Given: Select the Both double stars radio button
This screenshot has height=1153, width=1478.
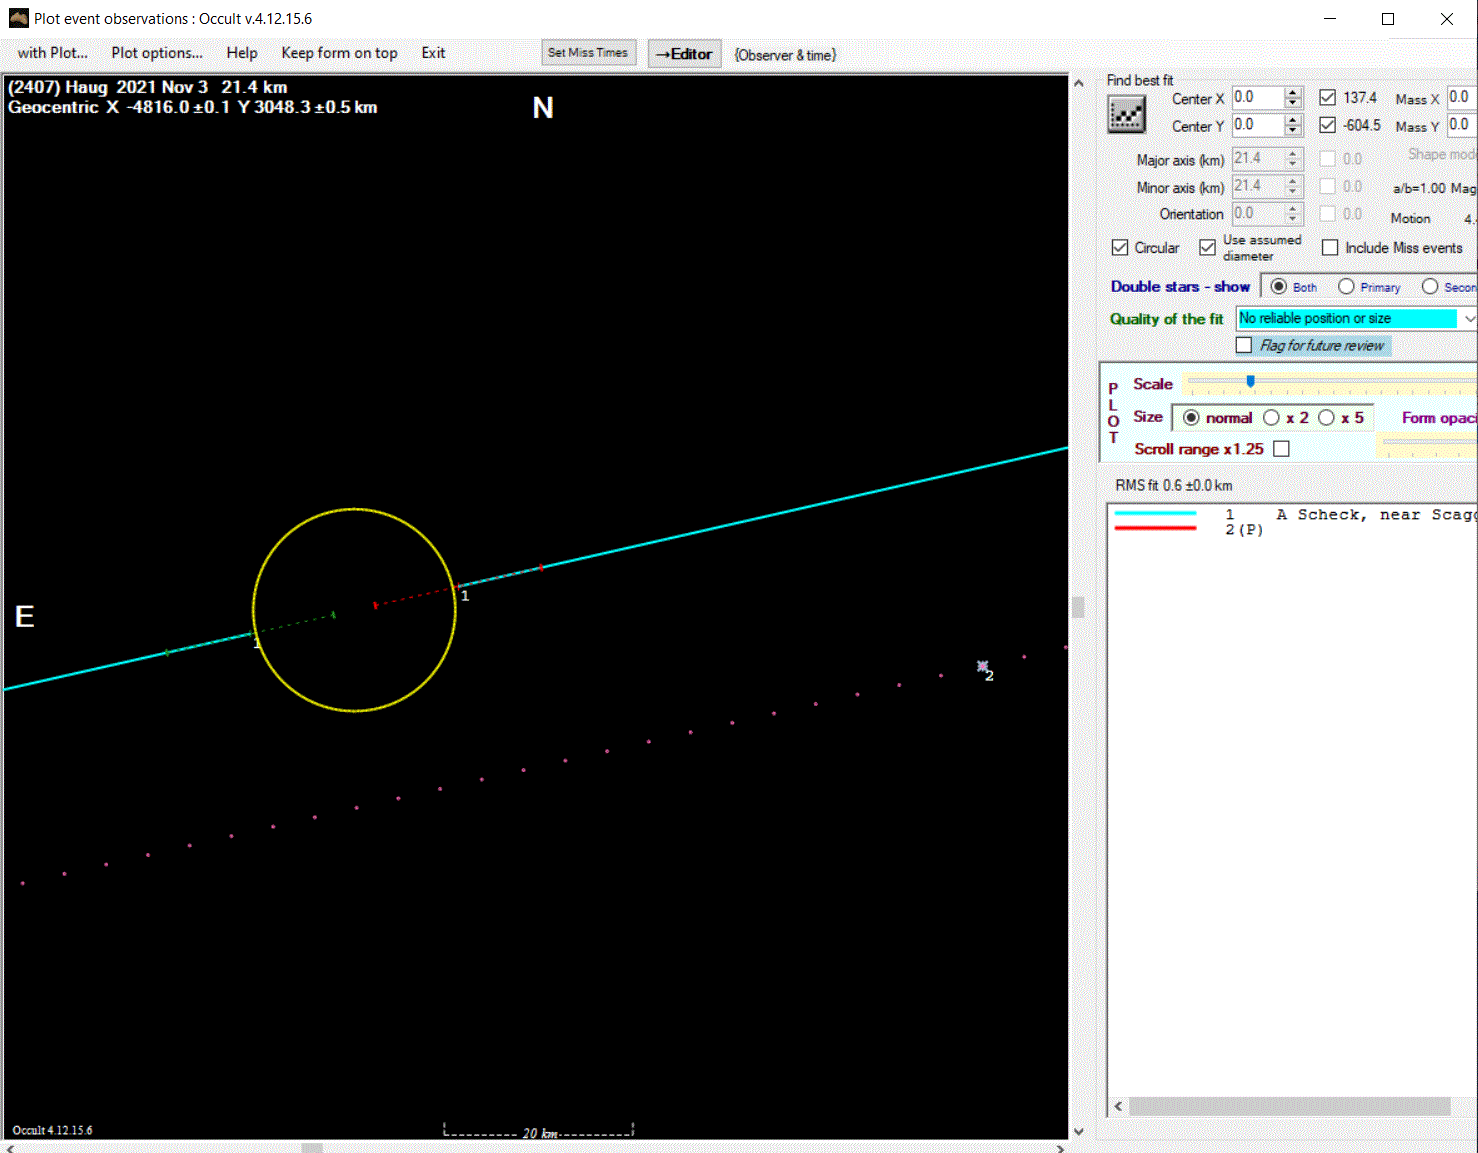Looking at the screenshot, I should pos(1278,287).
